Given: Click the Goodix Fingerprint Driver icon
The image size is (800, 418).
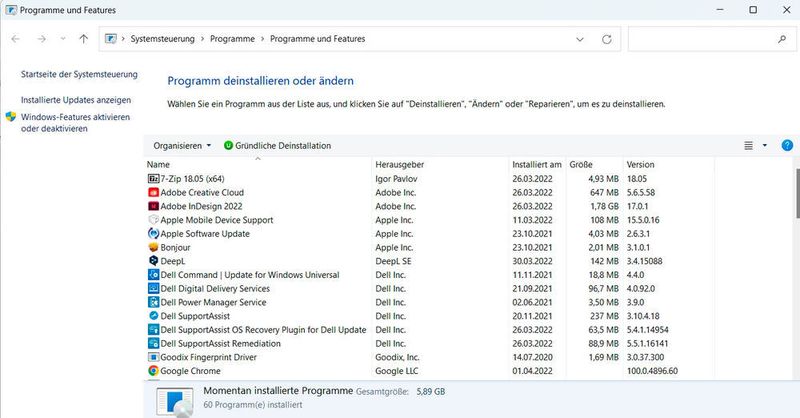Looking at the screenshot, I should (x=153, y=357).
